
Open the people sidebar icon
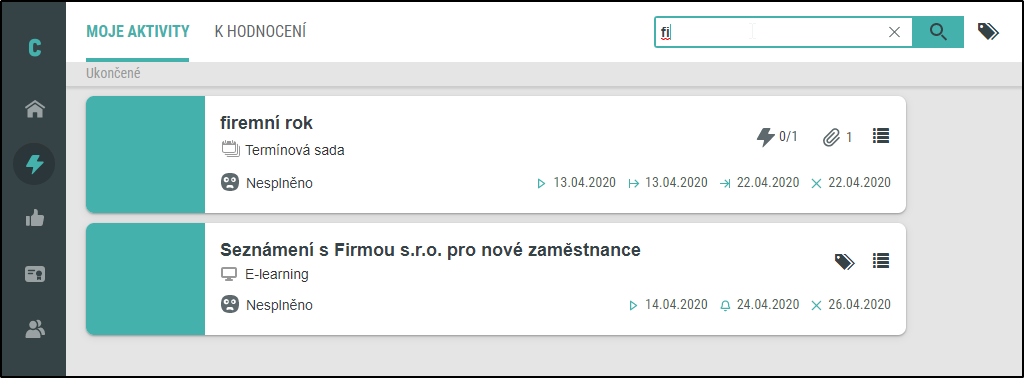coord(34,328)
